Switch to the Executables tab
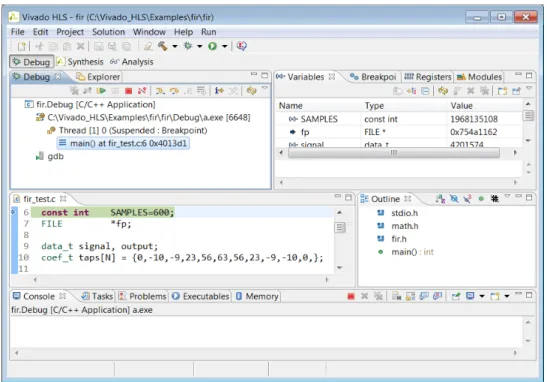 (x=201, y=297)
